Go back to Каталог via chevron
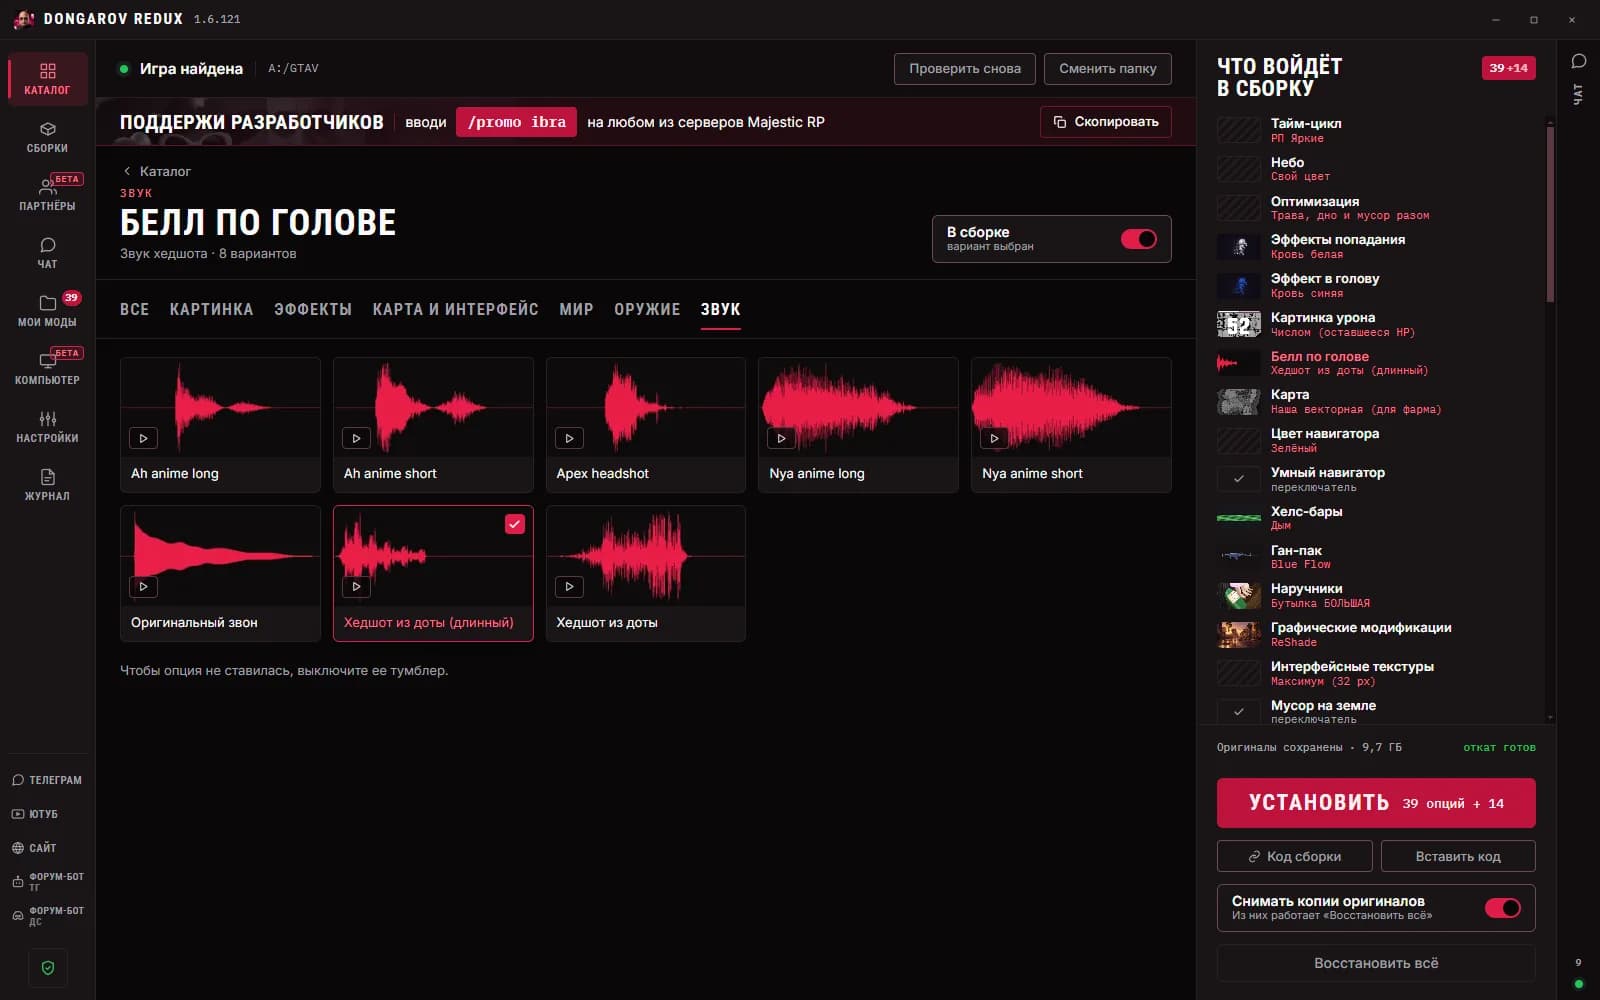Screen dimensions: 1600x1000 (x=127, y=171)
